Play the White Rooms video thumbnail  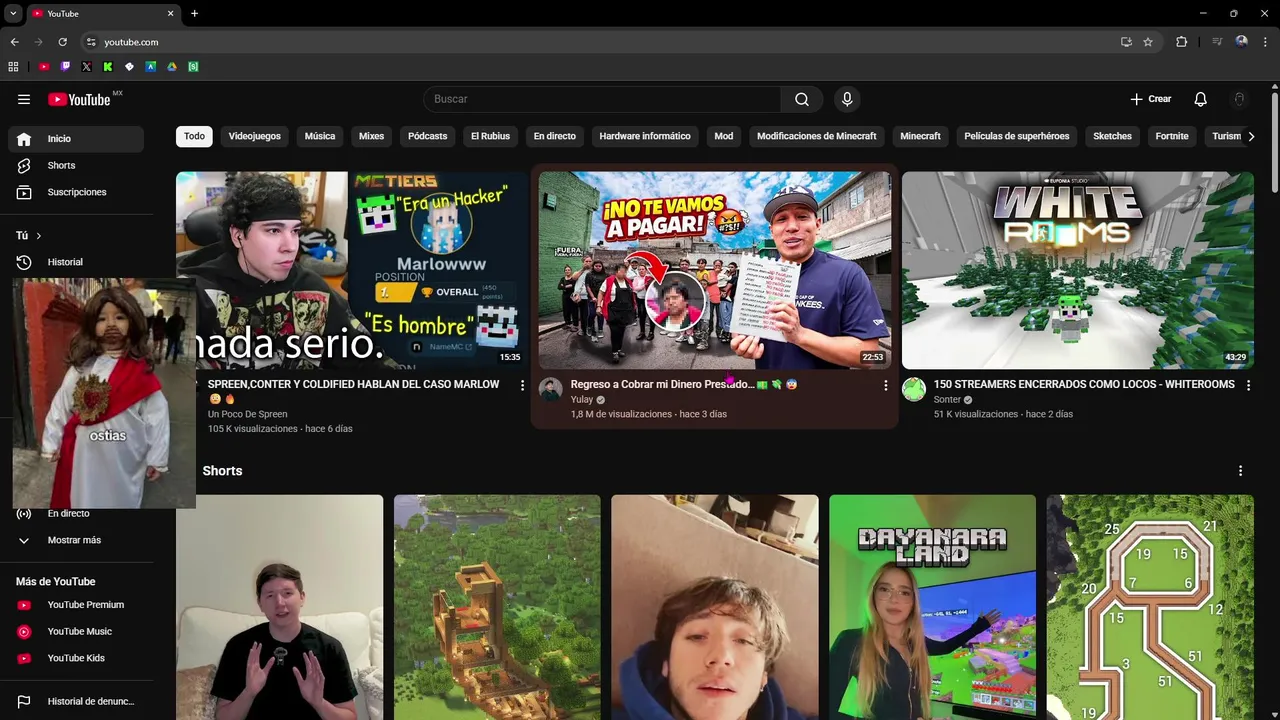pos(1078,270)
